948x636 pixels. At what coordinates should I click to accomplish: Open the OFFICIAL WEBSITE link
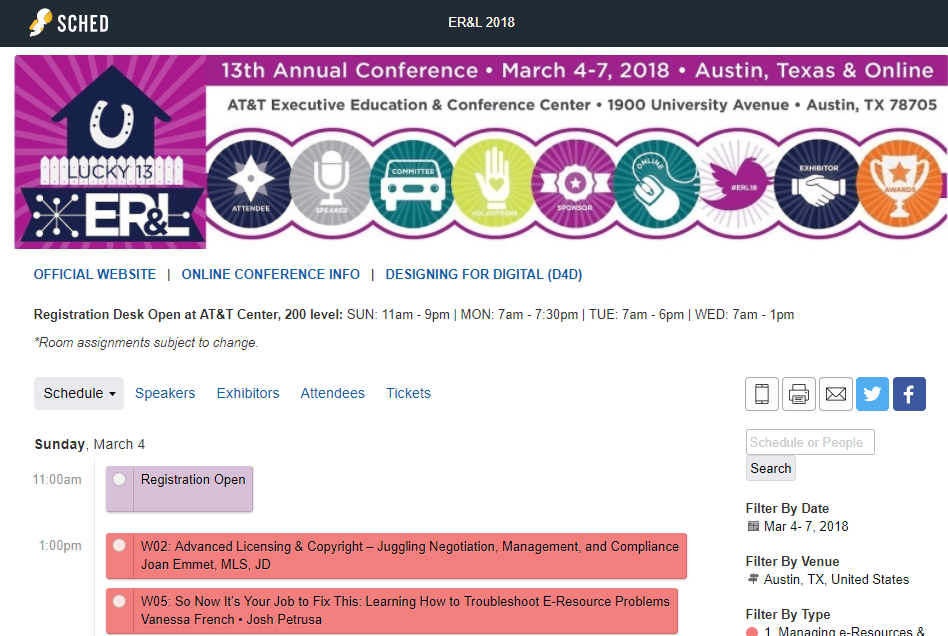95,274
